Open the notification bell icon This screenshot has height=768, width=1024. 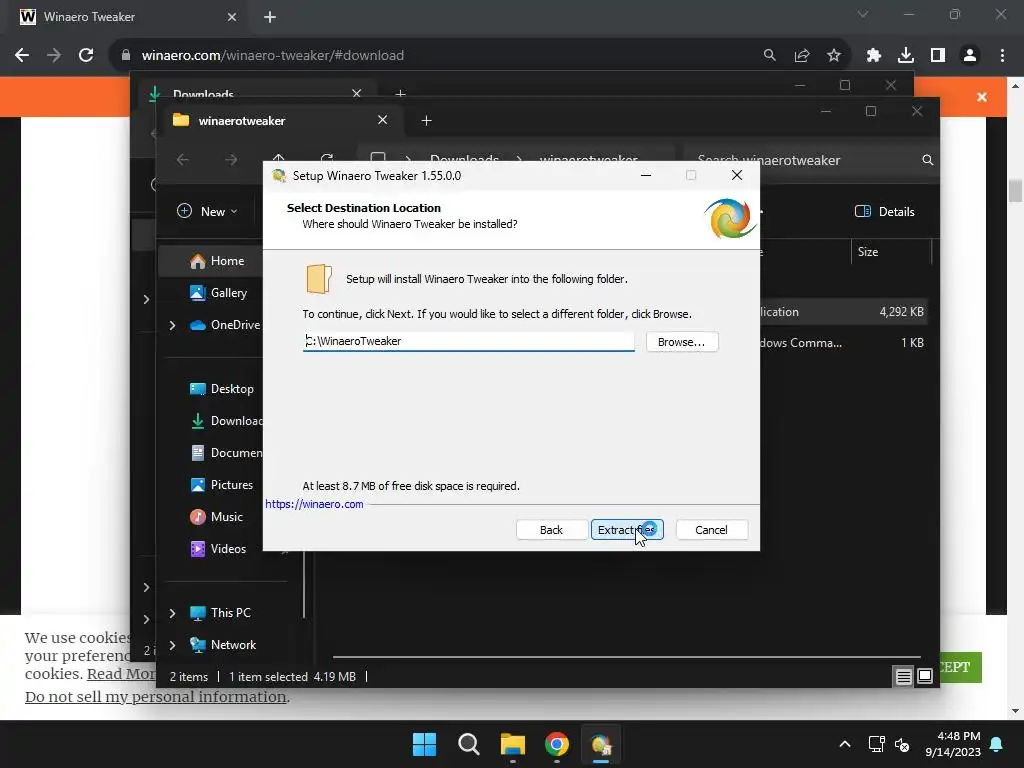[x=997, y=744]
